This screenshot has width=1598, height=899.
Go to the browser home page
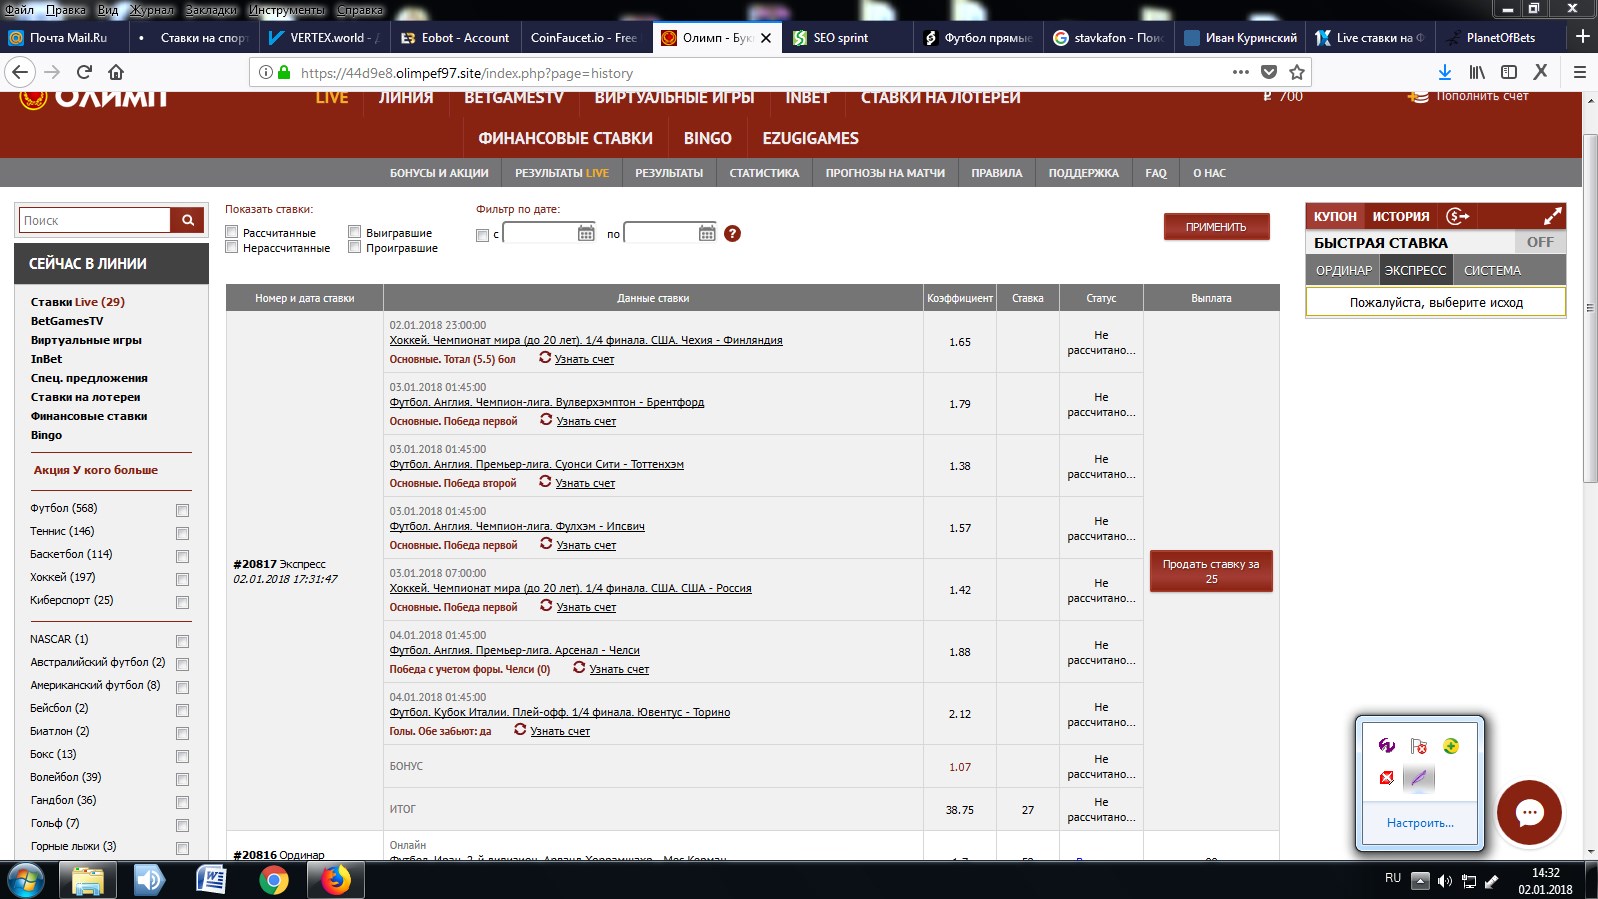(x=116, y=72)
